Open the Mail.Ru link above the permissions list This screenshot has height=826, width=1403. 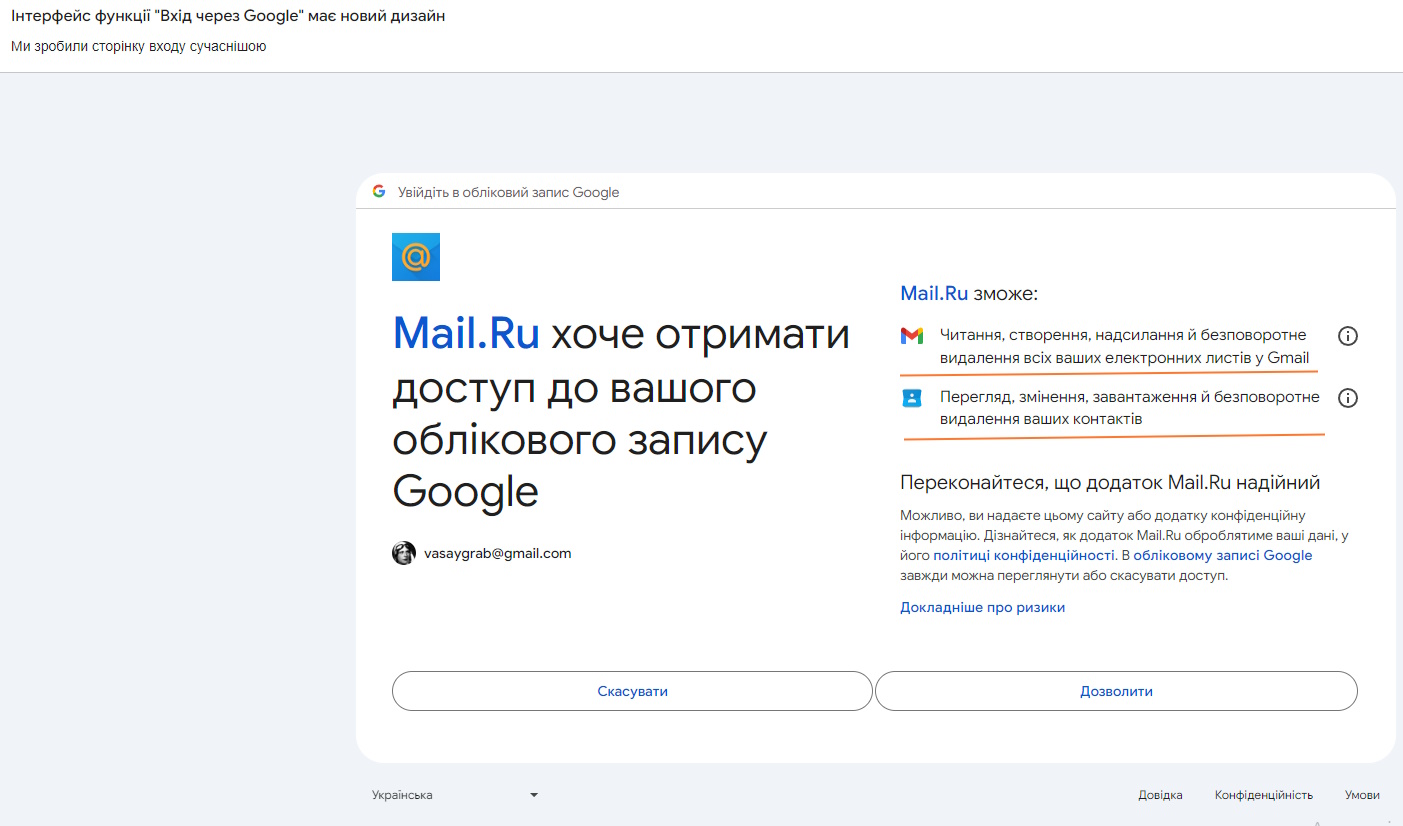[x=934, y=294]
